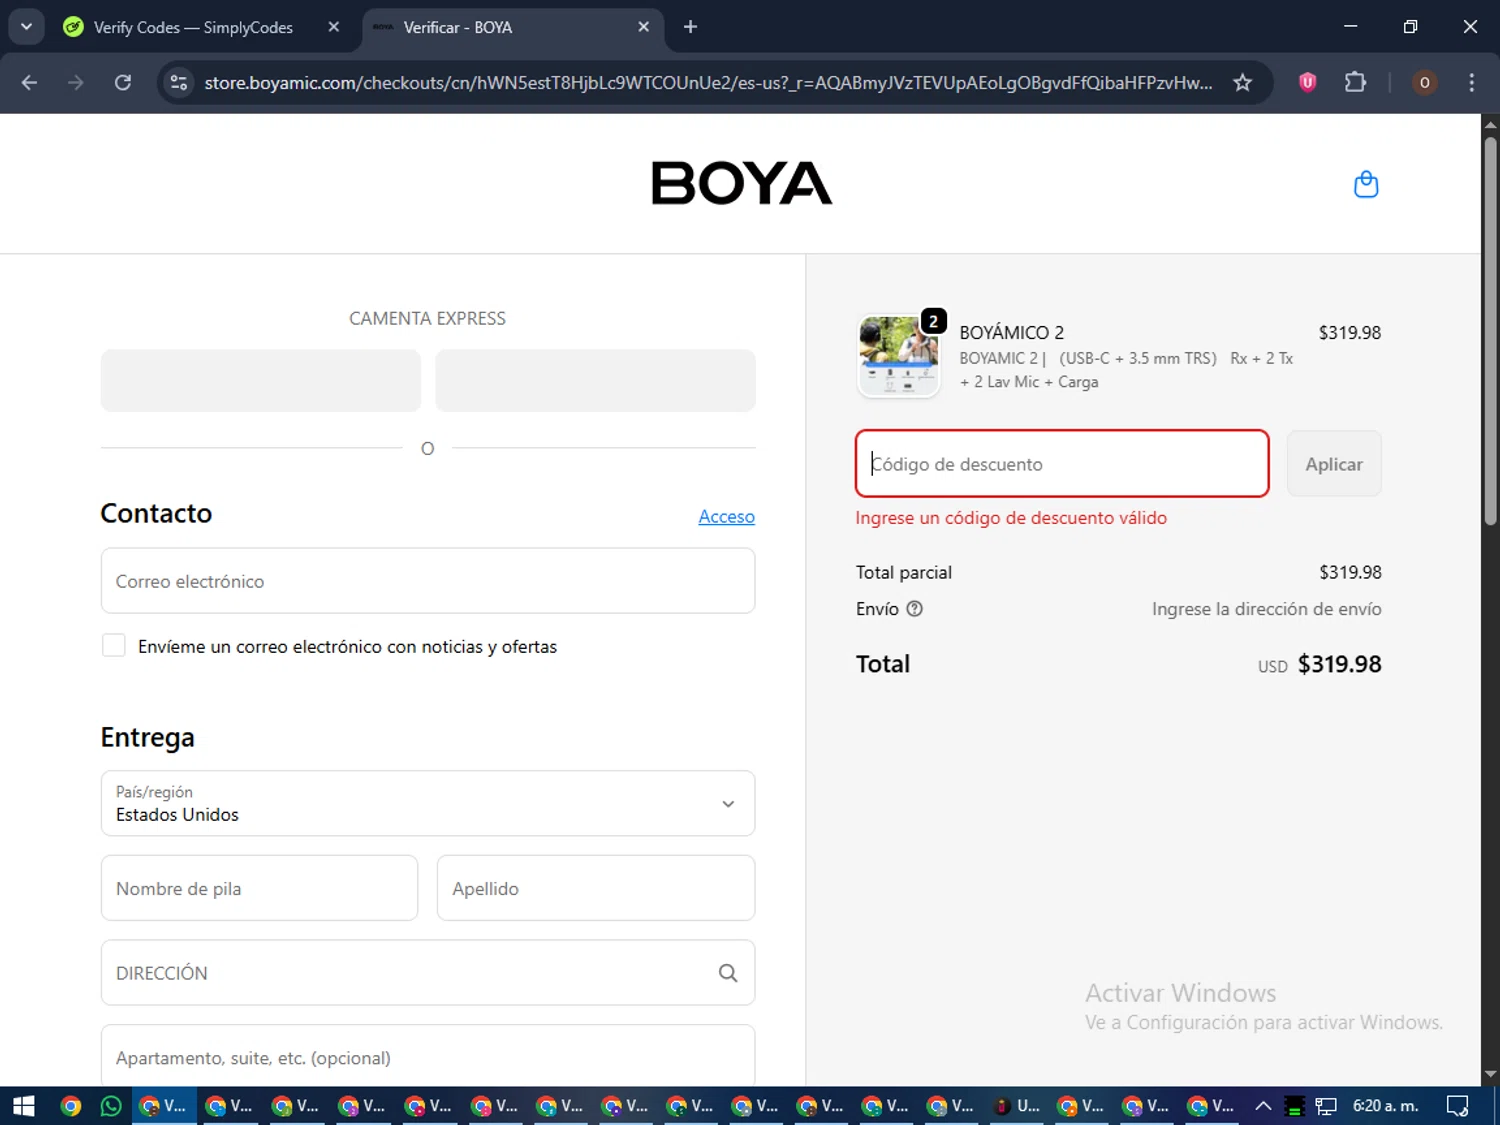1500x1125 pixels.
Task: Click the scrollbar up arrow
Action: (x=1490, y=125)
